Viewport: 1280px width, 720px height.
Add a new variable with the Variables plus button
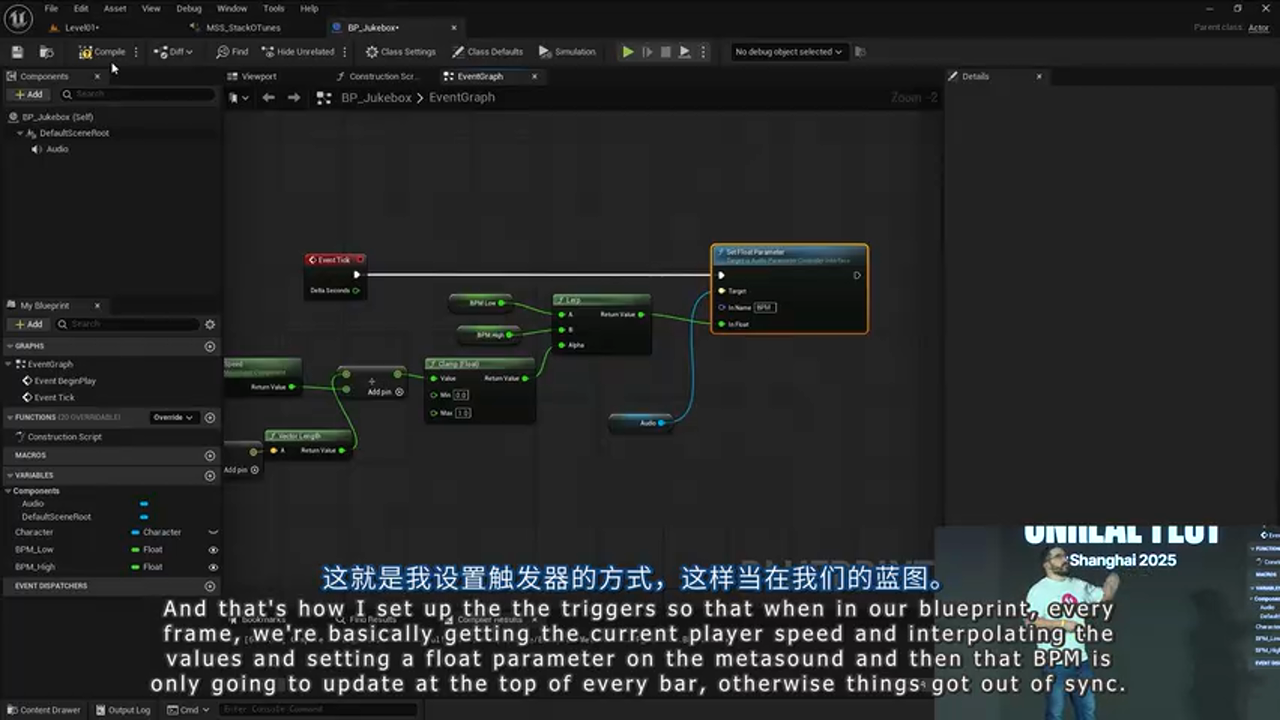(x=210, y=475)
